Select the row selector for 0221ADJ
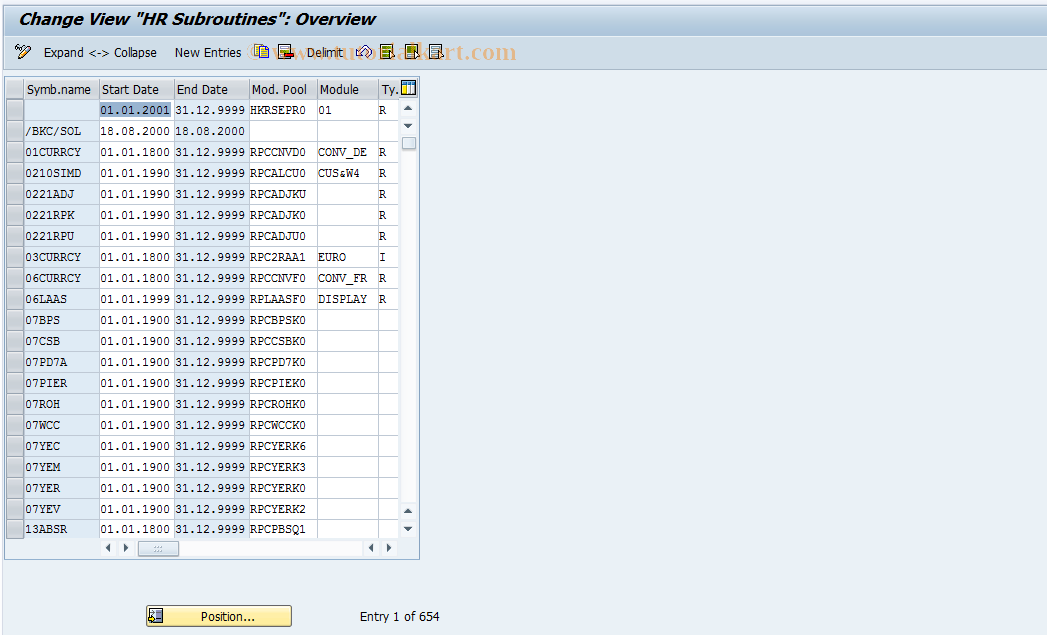 click(x=15, y=194)
